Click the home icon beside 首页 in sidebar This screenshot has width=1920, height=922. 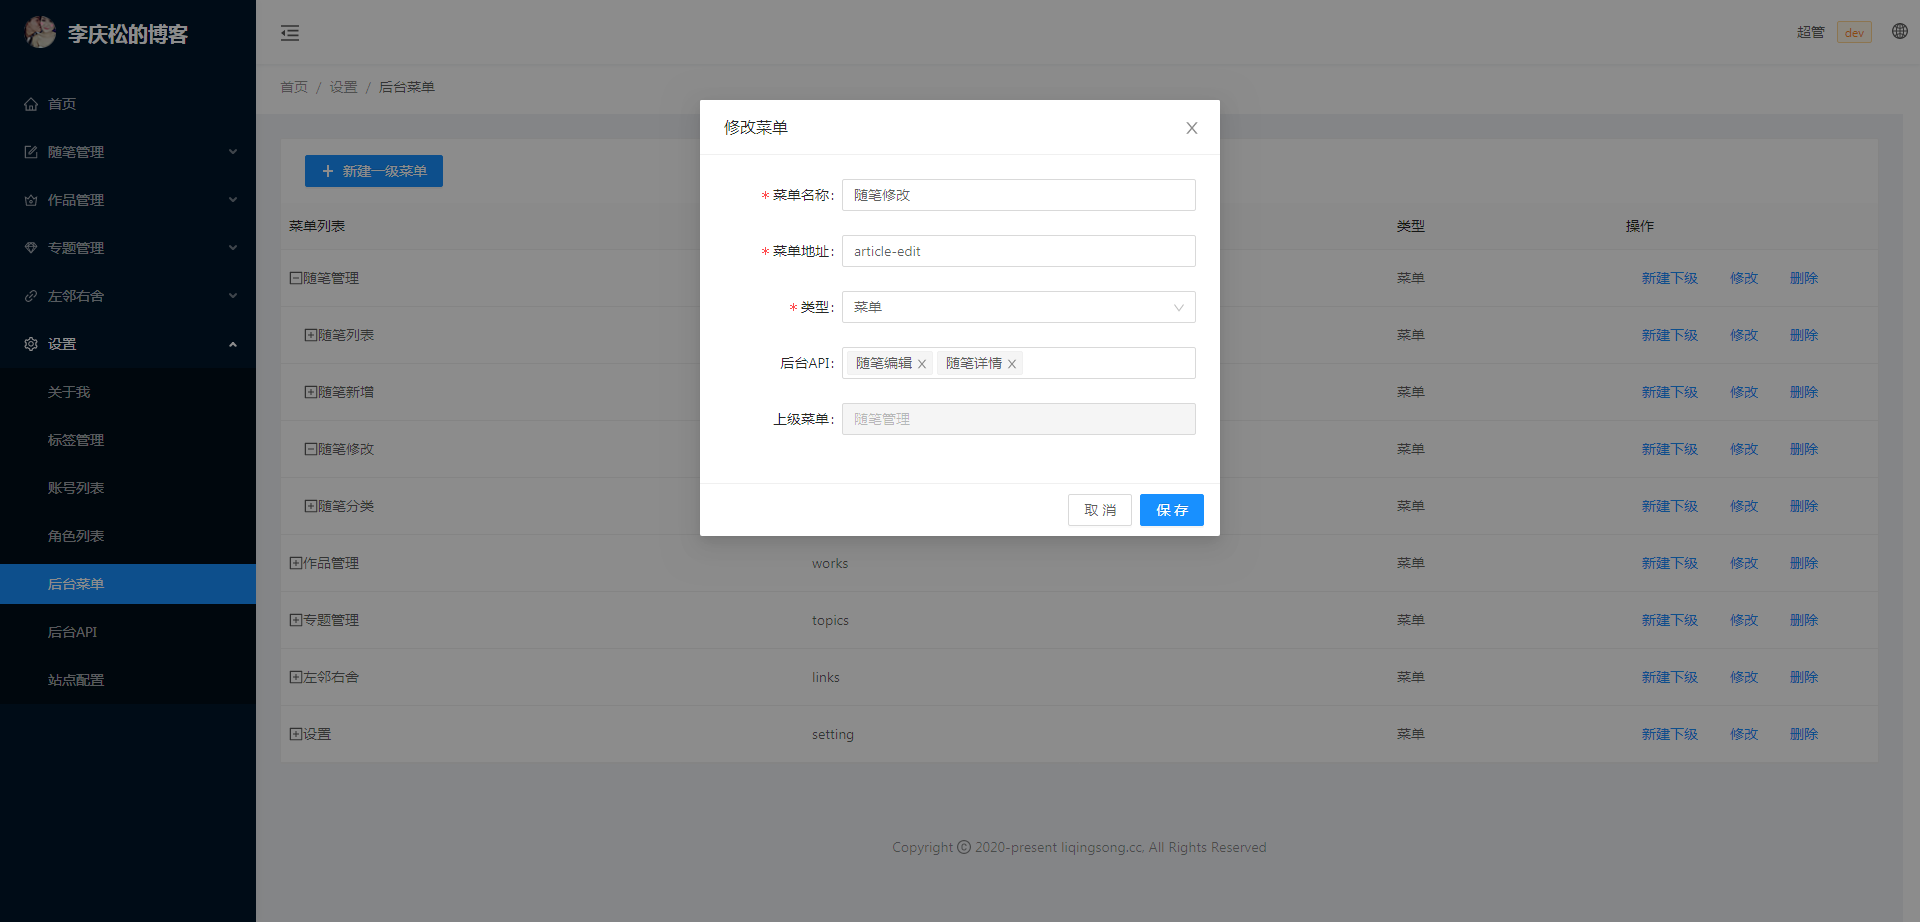tap(31, 104)
